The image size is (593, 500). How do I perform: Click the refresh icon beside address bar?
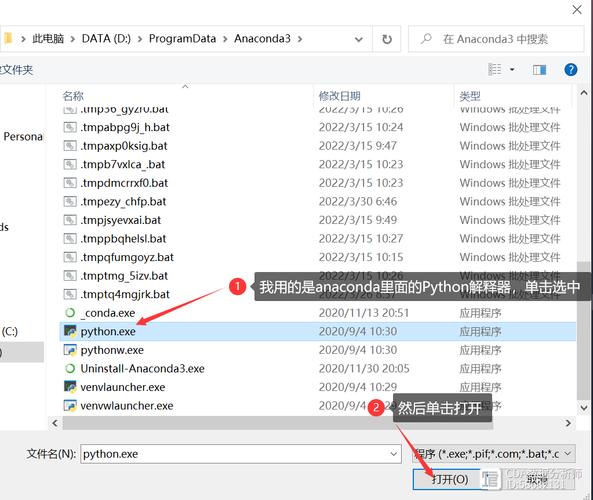(x=387, y=39)
